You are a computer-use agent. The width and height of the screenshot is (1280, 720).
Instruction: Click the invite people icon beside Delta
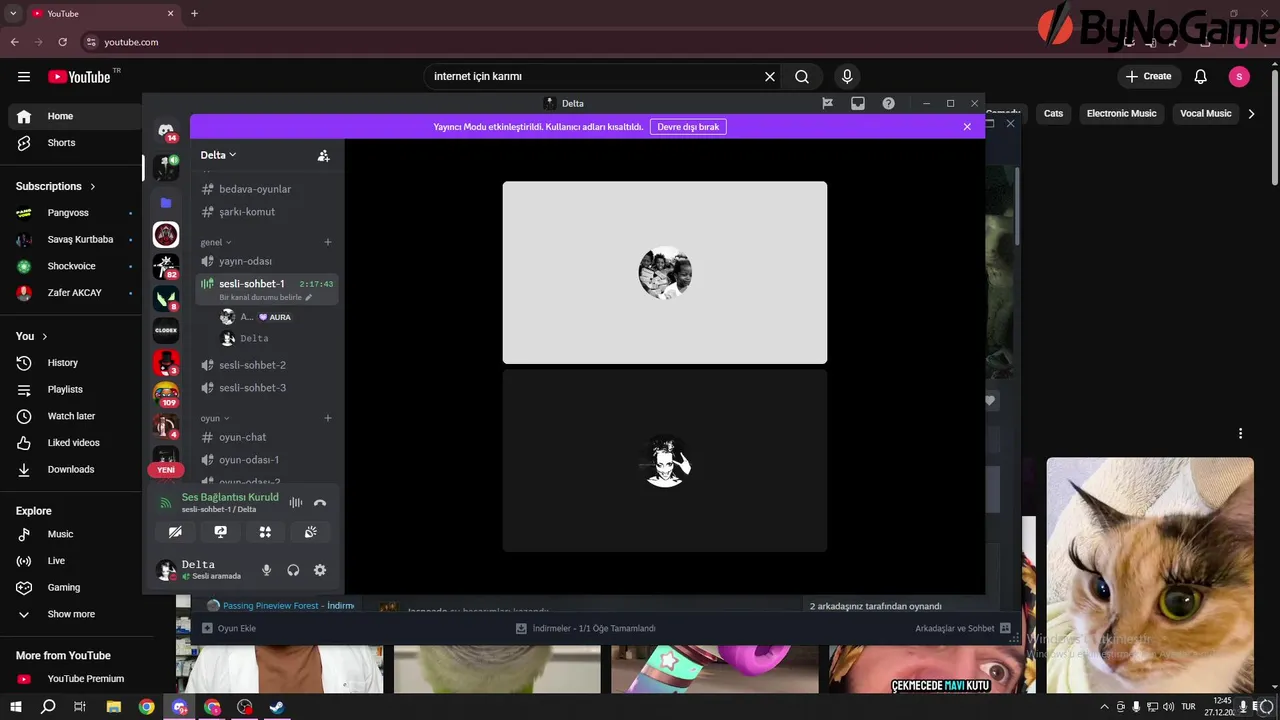coord(323,155)
